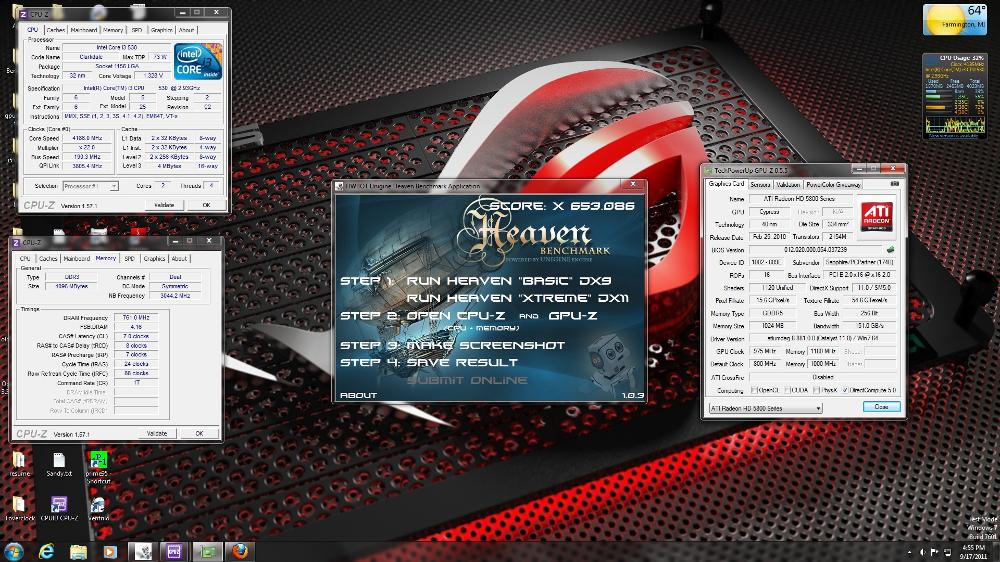Click the ATI Radeon logo in GPU-Z
The width and height of the screenshot is (1000, 562).
point(877,216)
